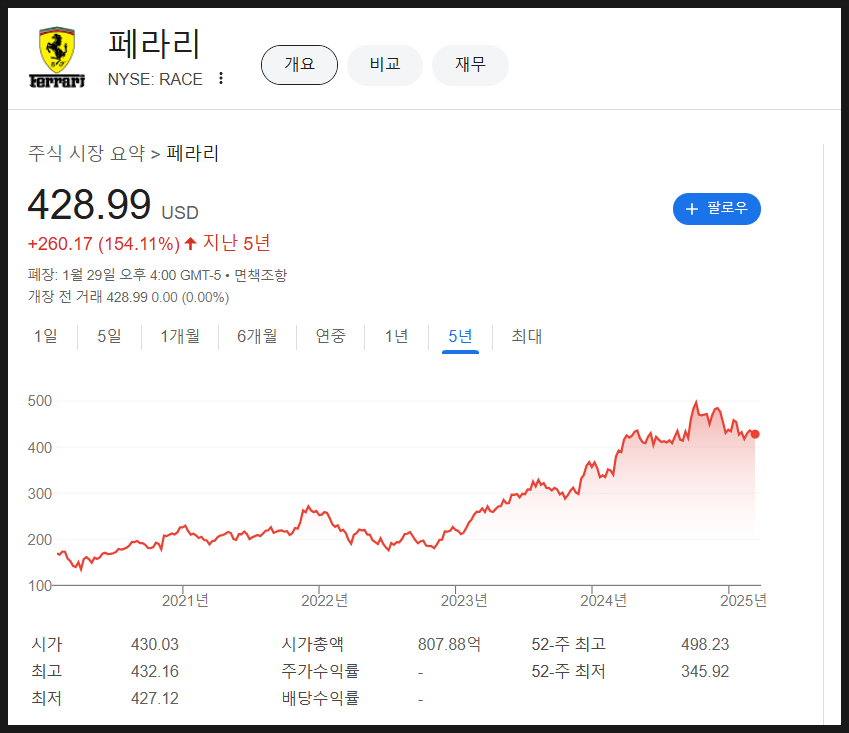
Task: Click the 주식 시장 요약 breadcrumb link
Action: tap(87, 154)
